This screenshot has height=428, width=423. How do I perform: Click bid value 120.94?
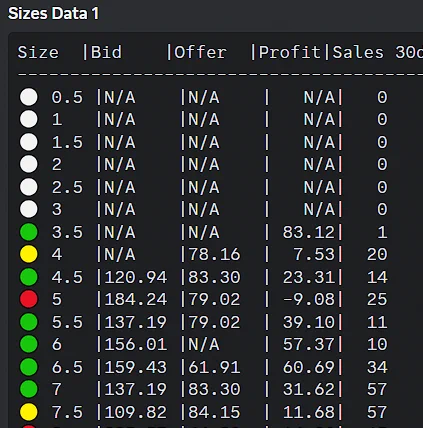(x=135, y=277)
